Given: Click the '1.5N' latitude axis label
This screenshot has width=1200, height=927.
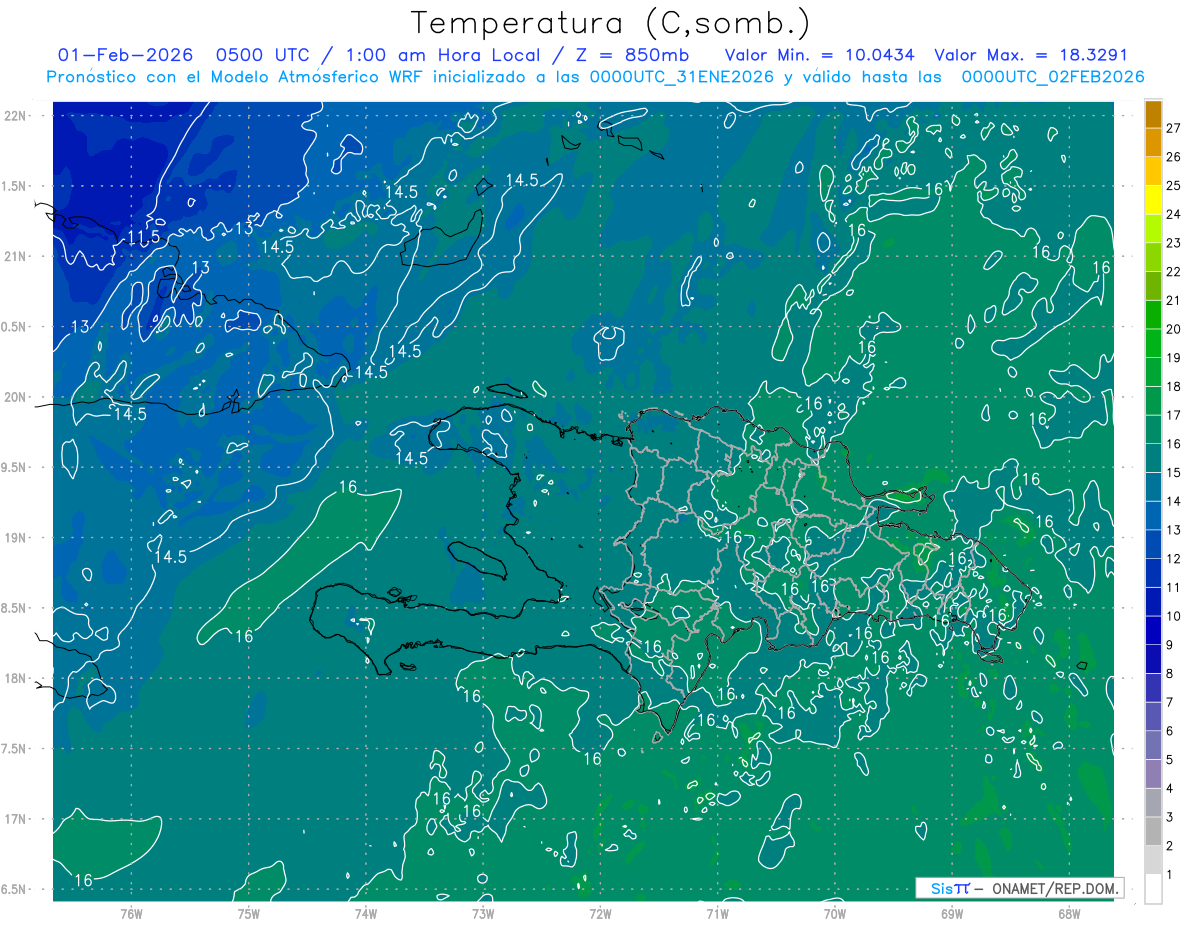Looking at the screenshot, I should [x=15, y=186].
